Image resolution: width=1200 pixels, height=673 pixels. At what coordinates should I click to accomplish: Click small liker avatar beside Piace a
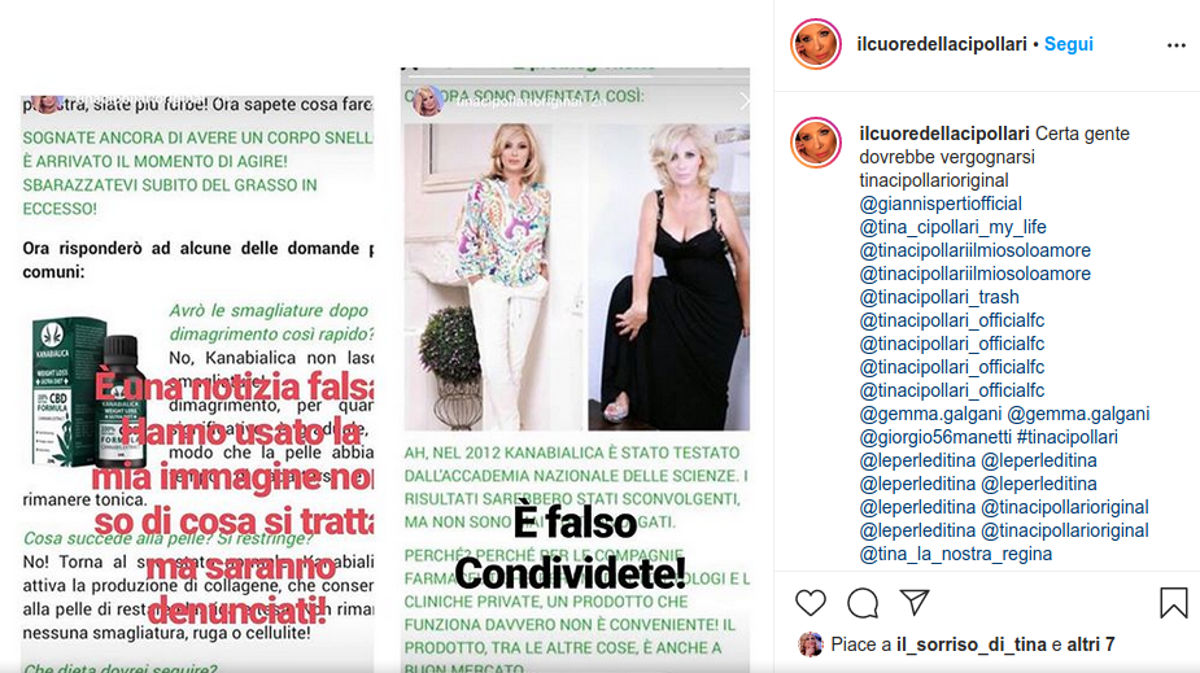click(x=810, y=645)
